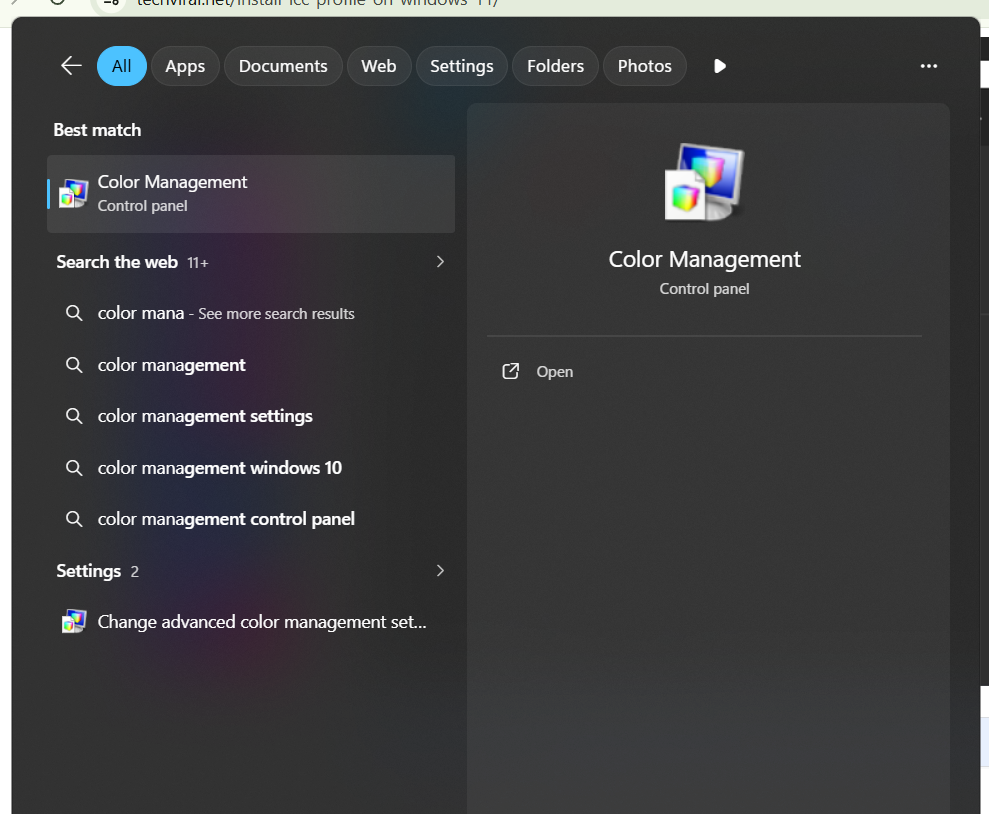The width and height of the screenshot is (989, 814).
Task: Expand Search the web results chevron
Action: click(x=440, y=262)
